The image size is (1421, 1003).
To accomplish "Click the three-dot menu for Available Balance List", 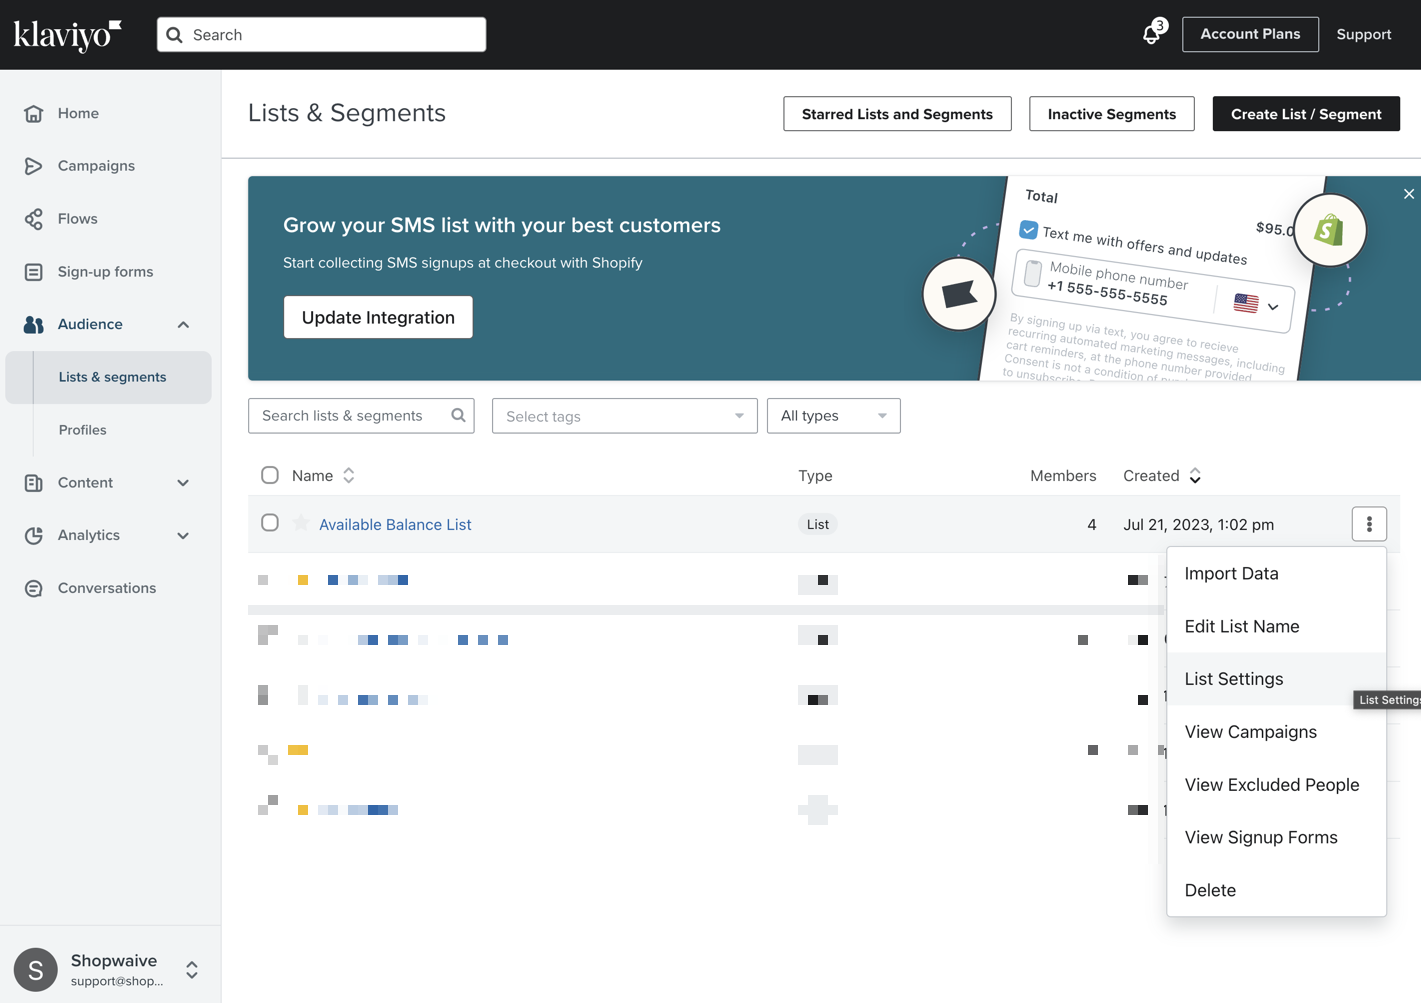I will point(1368,524).
